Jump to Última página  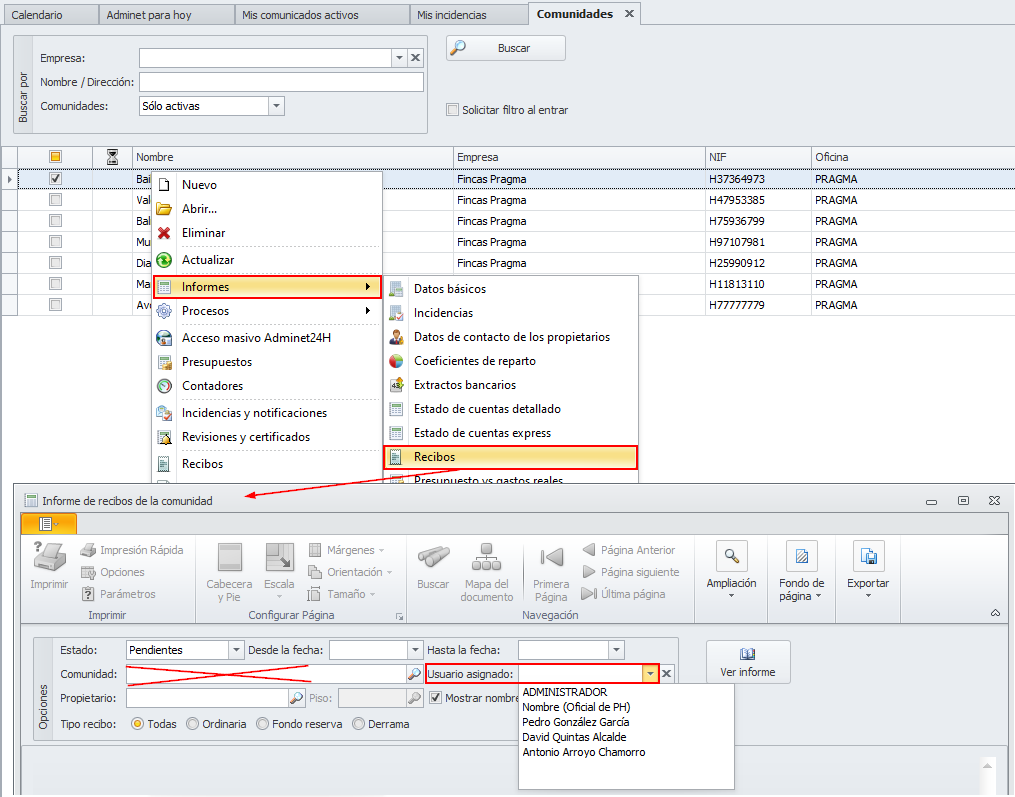click(623, 594)
